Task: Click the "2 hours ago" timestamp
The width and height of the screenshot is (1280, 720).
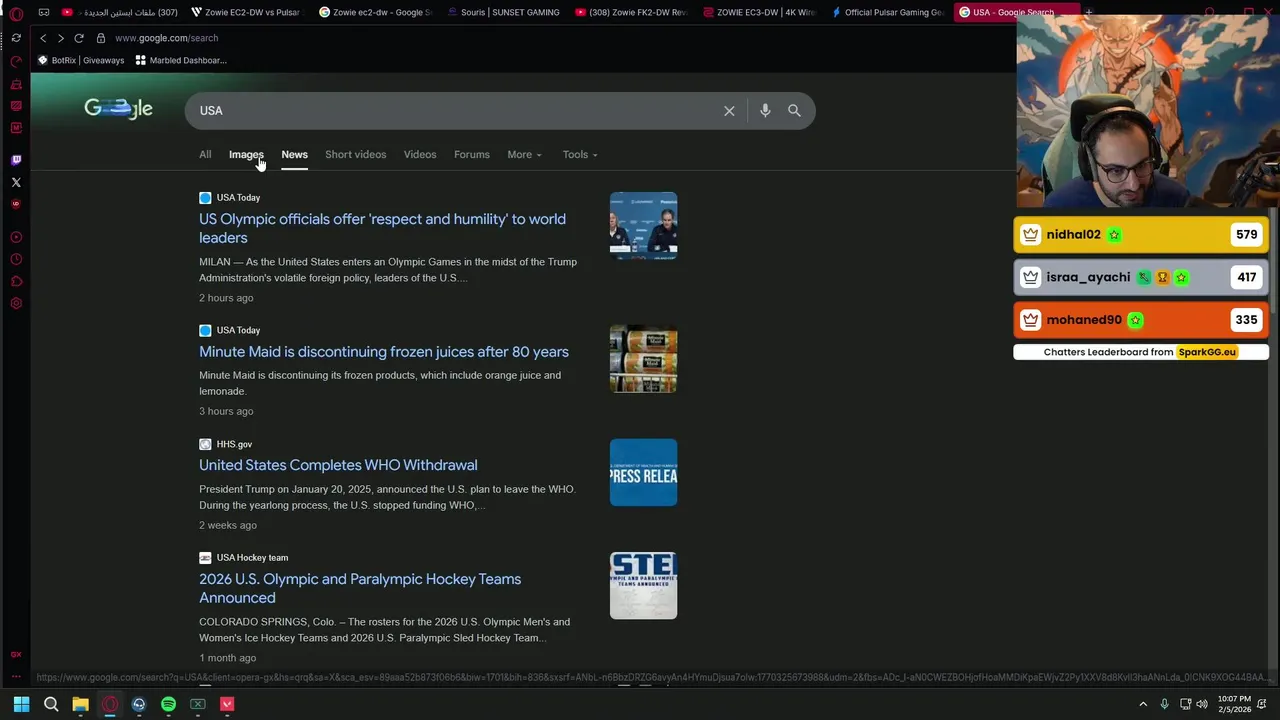Action: [x=226, y=298]
